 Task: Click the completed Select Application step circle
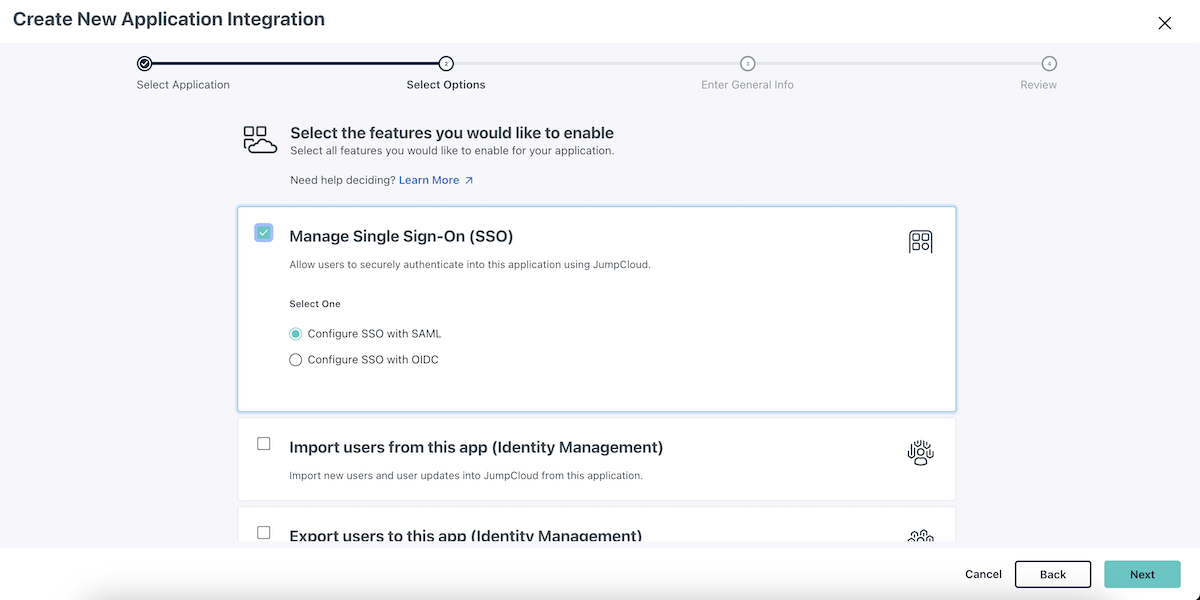point(145,63)
